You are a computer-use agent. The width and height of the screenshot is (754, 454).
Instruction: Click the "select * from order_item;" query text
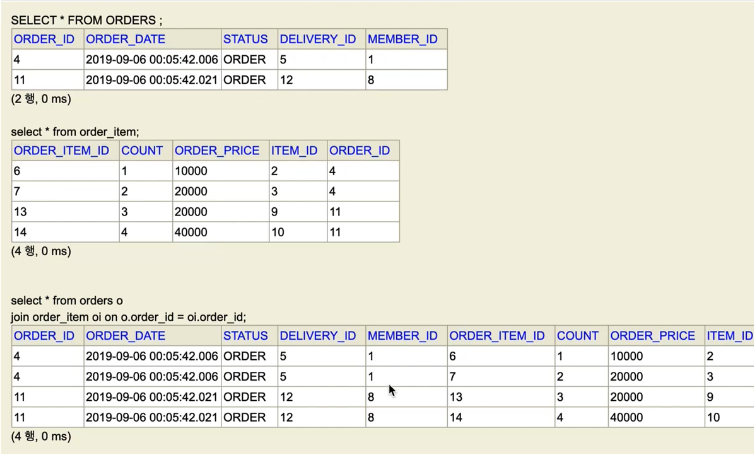(x=75, y=132)
